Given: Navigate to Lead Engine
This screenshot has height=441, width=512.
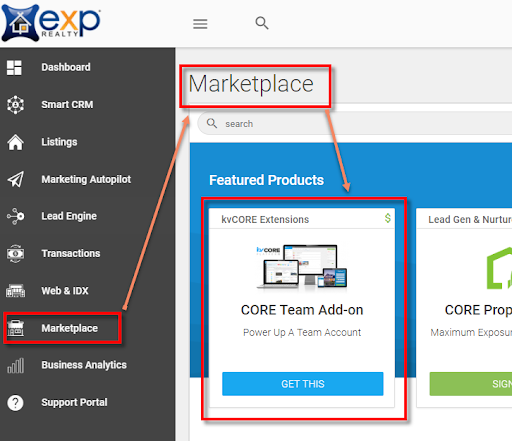Looking at the screenshot, I should pyautogui.click(x=69, y=216).
